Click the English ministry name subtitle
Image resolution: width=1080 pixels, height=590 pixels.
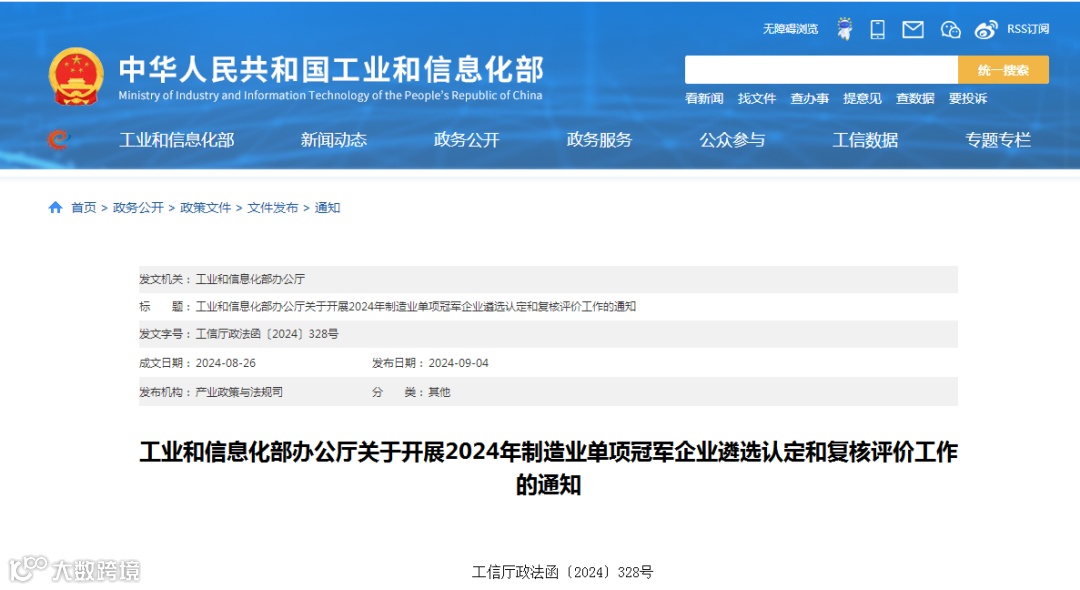click(330, 95)
